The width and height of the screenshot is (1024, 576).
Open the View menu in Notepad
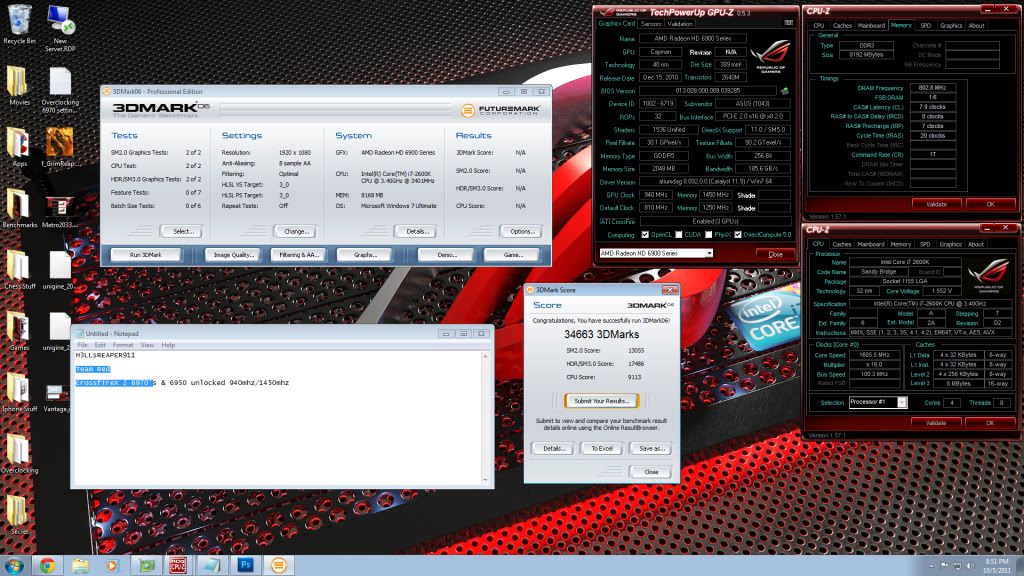click(148, 345)
